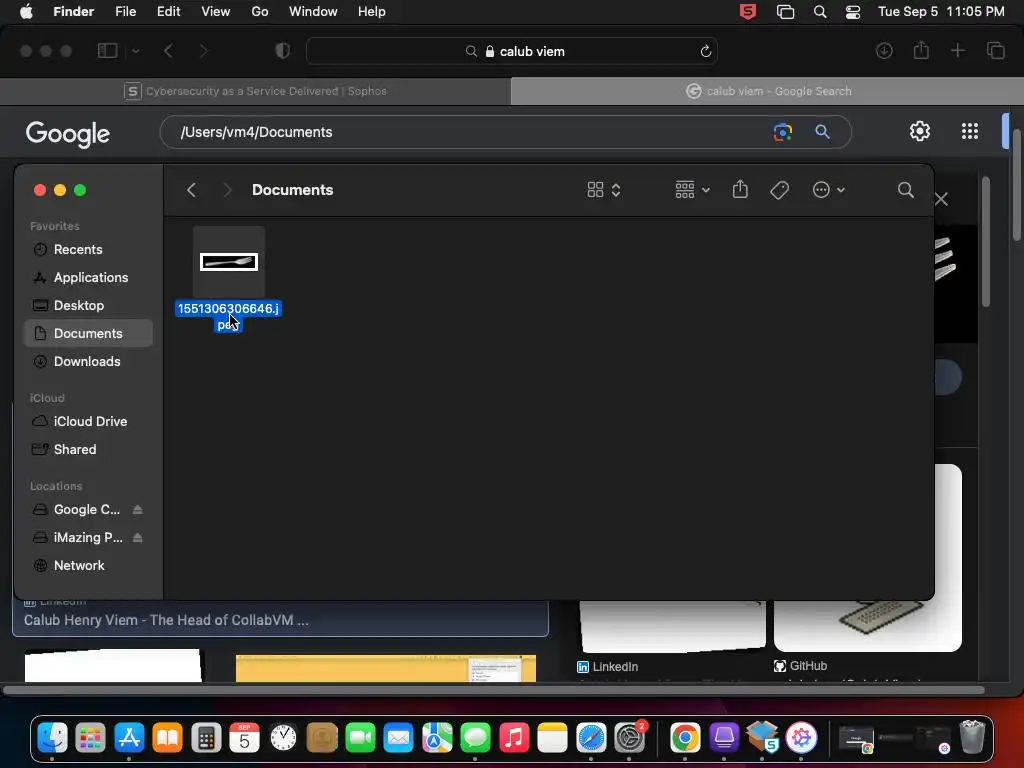This screenshot has width=1024, height=768.
Task: Open Trash from the Dock
Action: tap(972, 737)
